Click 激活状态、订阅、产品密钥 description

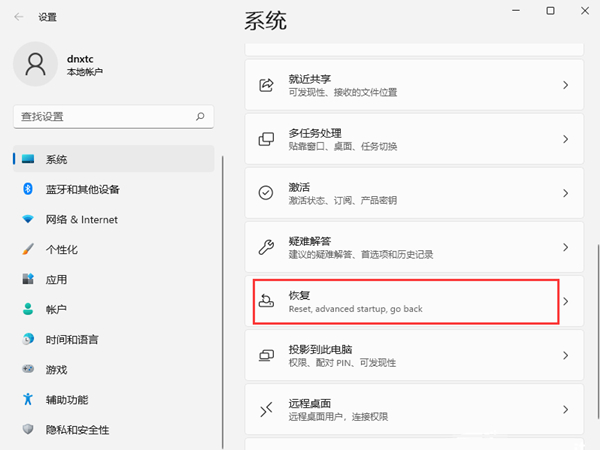[x=343, y=200]
